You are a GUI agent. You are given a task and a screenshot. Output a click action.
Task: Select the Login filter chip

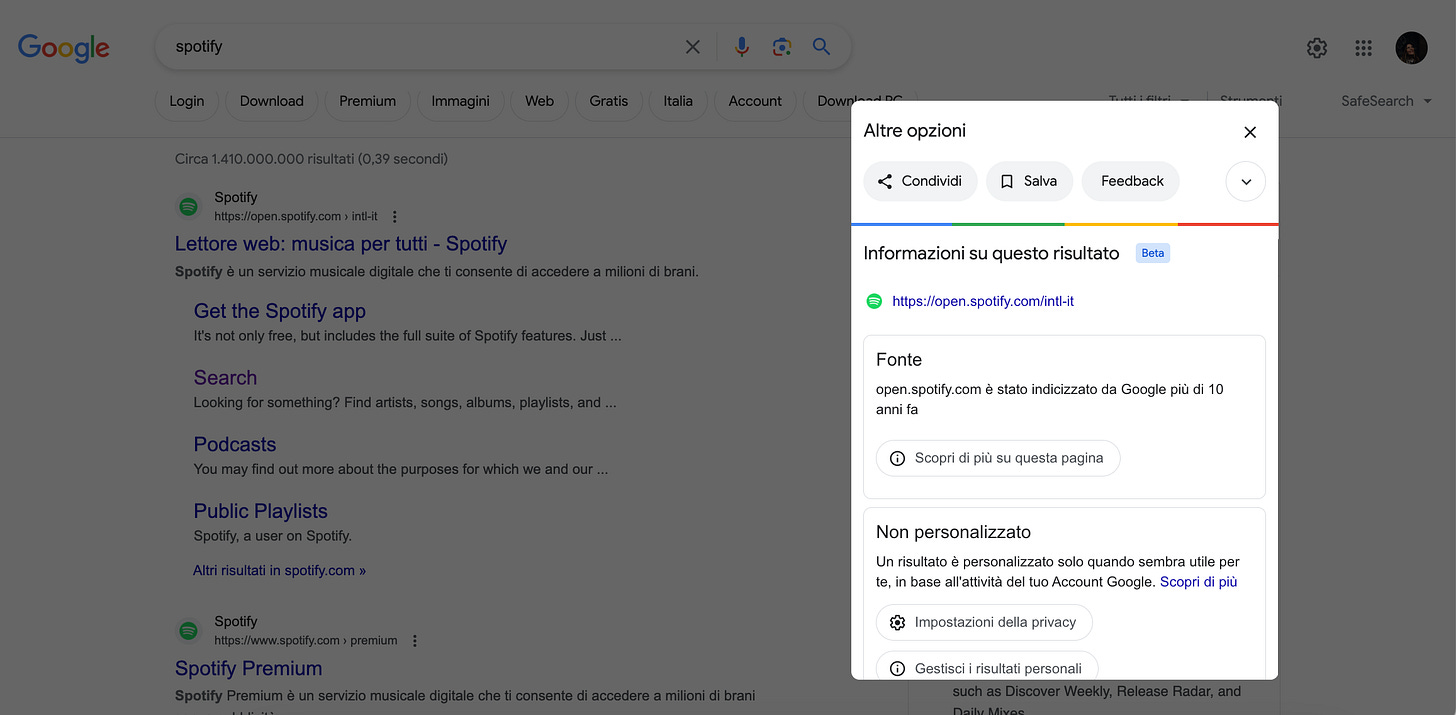(x=187, y=101)
